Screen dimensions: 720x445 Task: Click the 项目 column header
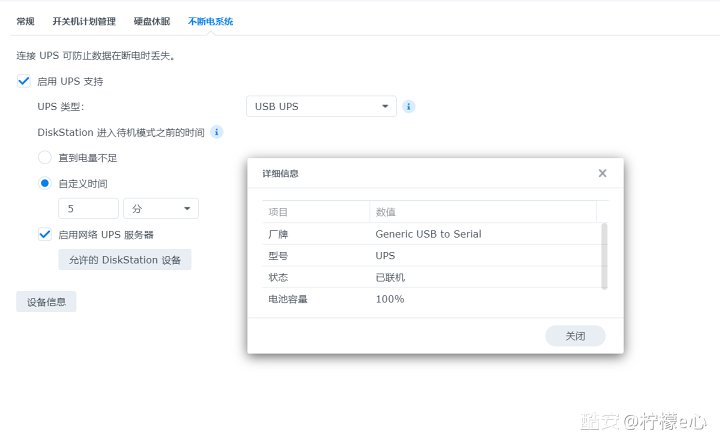point(315,212)
